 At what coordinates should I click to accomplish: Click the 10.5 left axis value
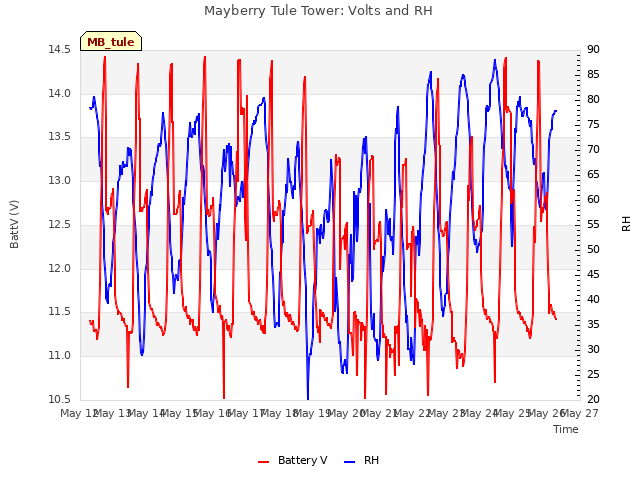point(59,399)
